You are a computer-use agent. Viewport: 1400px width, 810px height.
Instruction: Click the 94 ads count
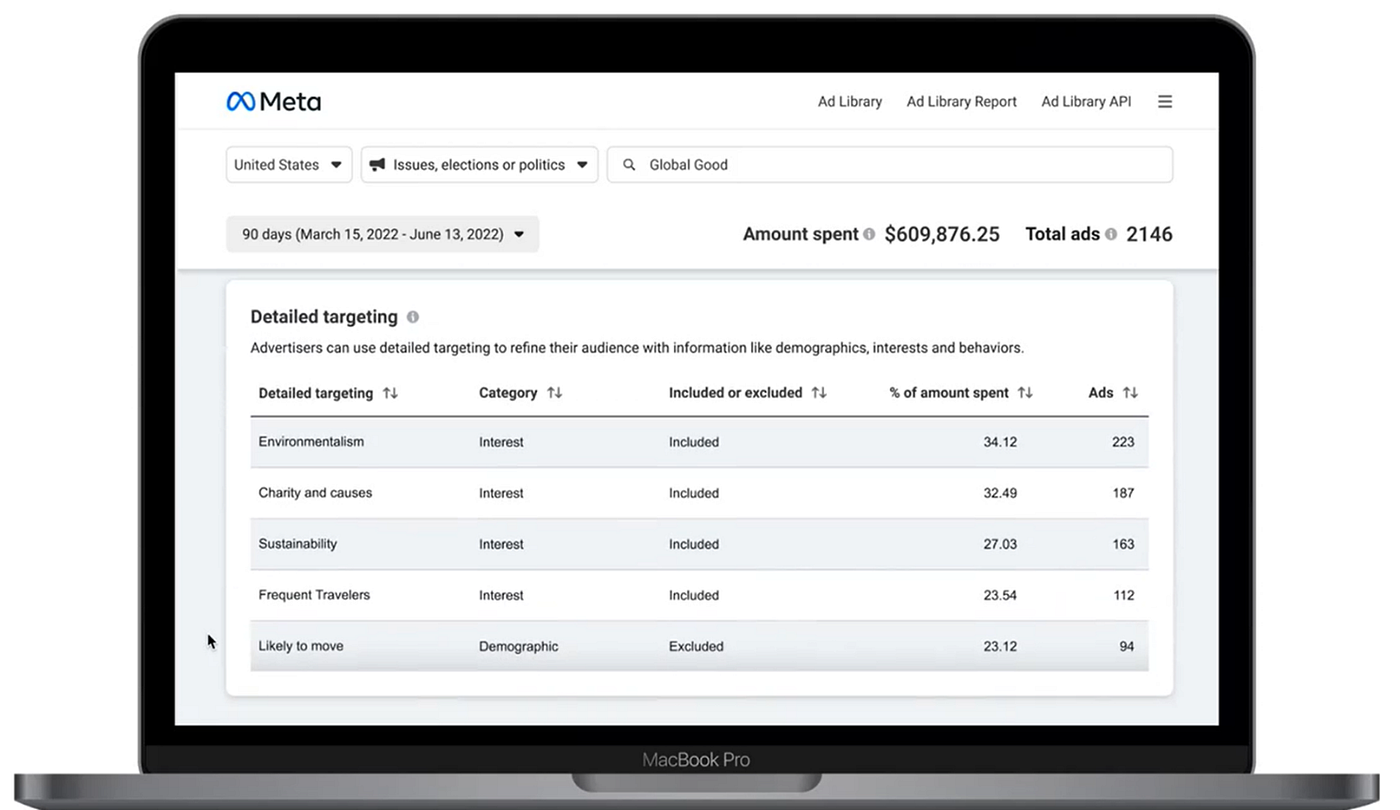pyautogui.click(x=1127, y=646)
